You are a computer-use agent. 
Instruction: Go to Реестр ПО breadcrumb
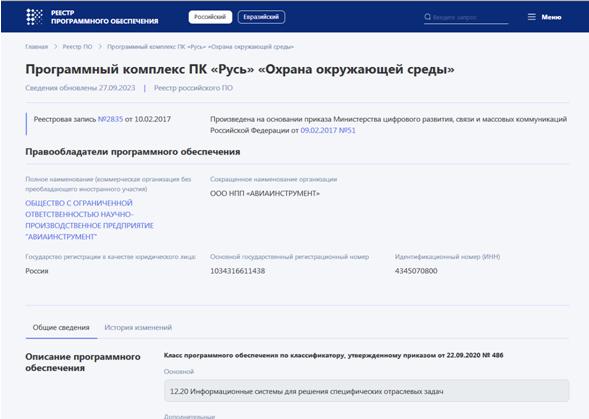click(x=77, y=47)
